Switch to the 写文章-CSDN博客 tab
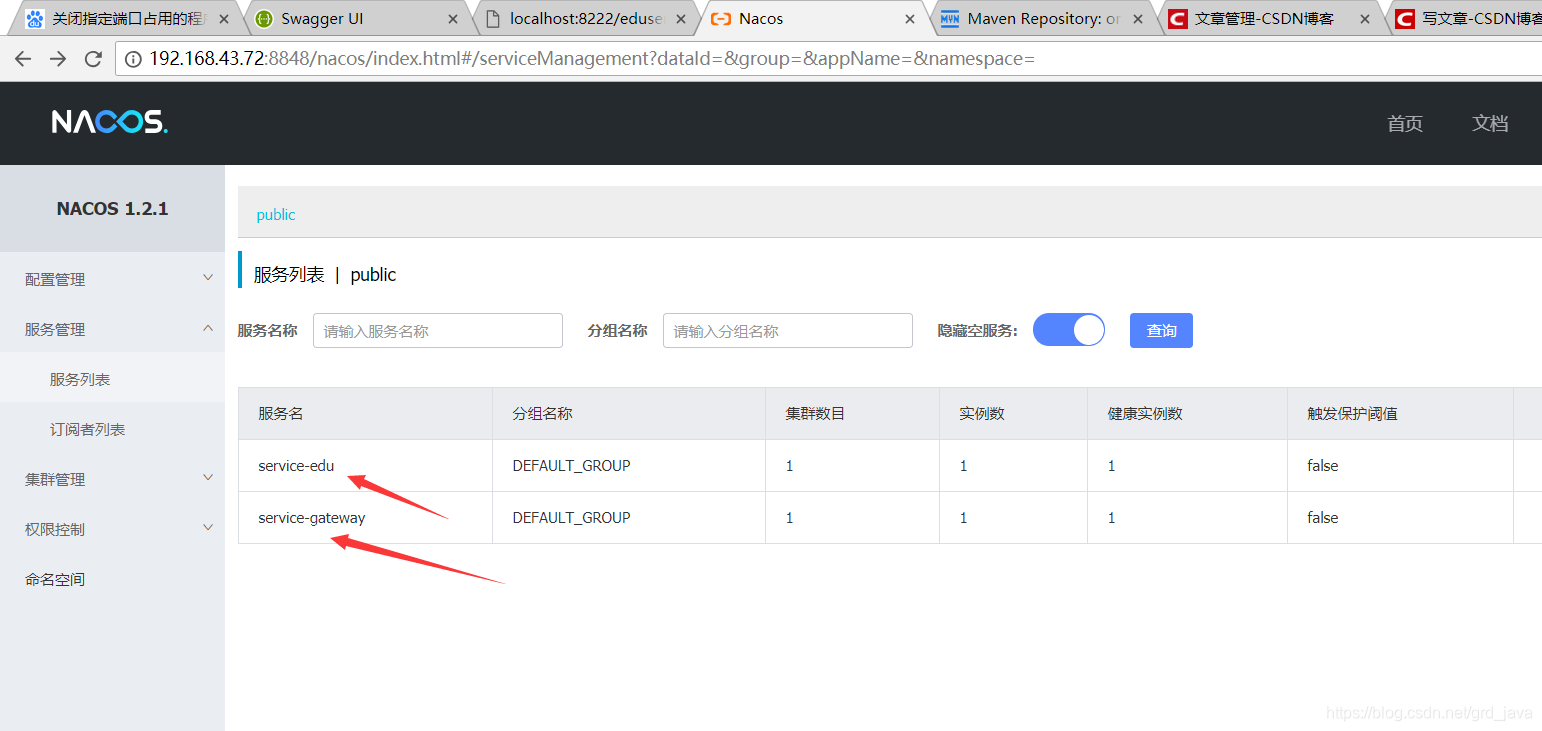1542x731 pixels. [x=1468, y=19]
